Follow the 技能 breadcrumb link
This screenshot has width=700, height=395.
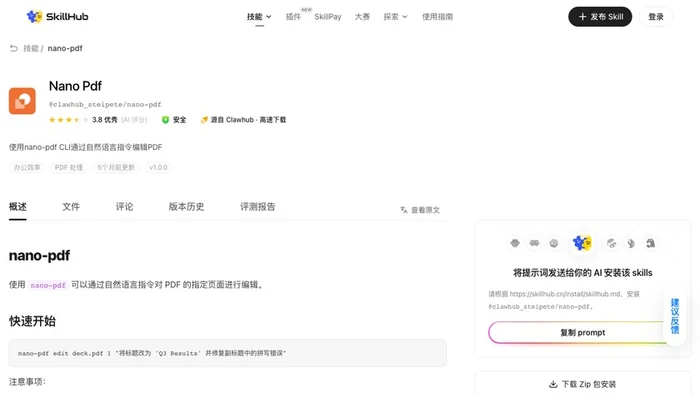(31, 48)
